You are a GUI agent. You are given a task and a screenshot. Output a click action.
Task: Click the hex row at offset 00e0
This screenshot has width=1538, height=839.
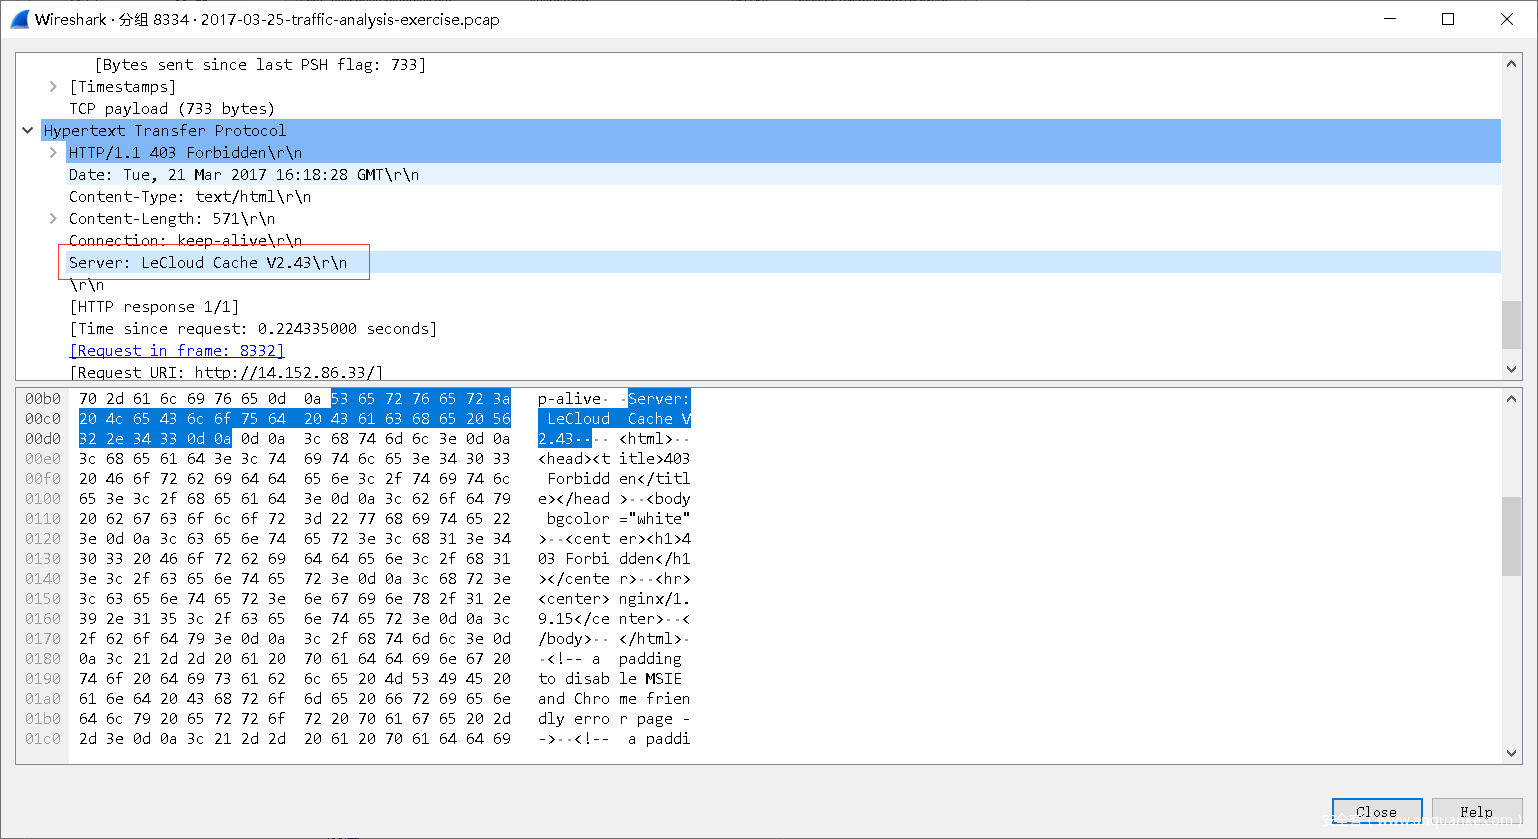[294, 459]
